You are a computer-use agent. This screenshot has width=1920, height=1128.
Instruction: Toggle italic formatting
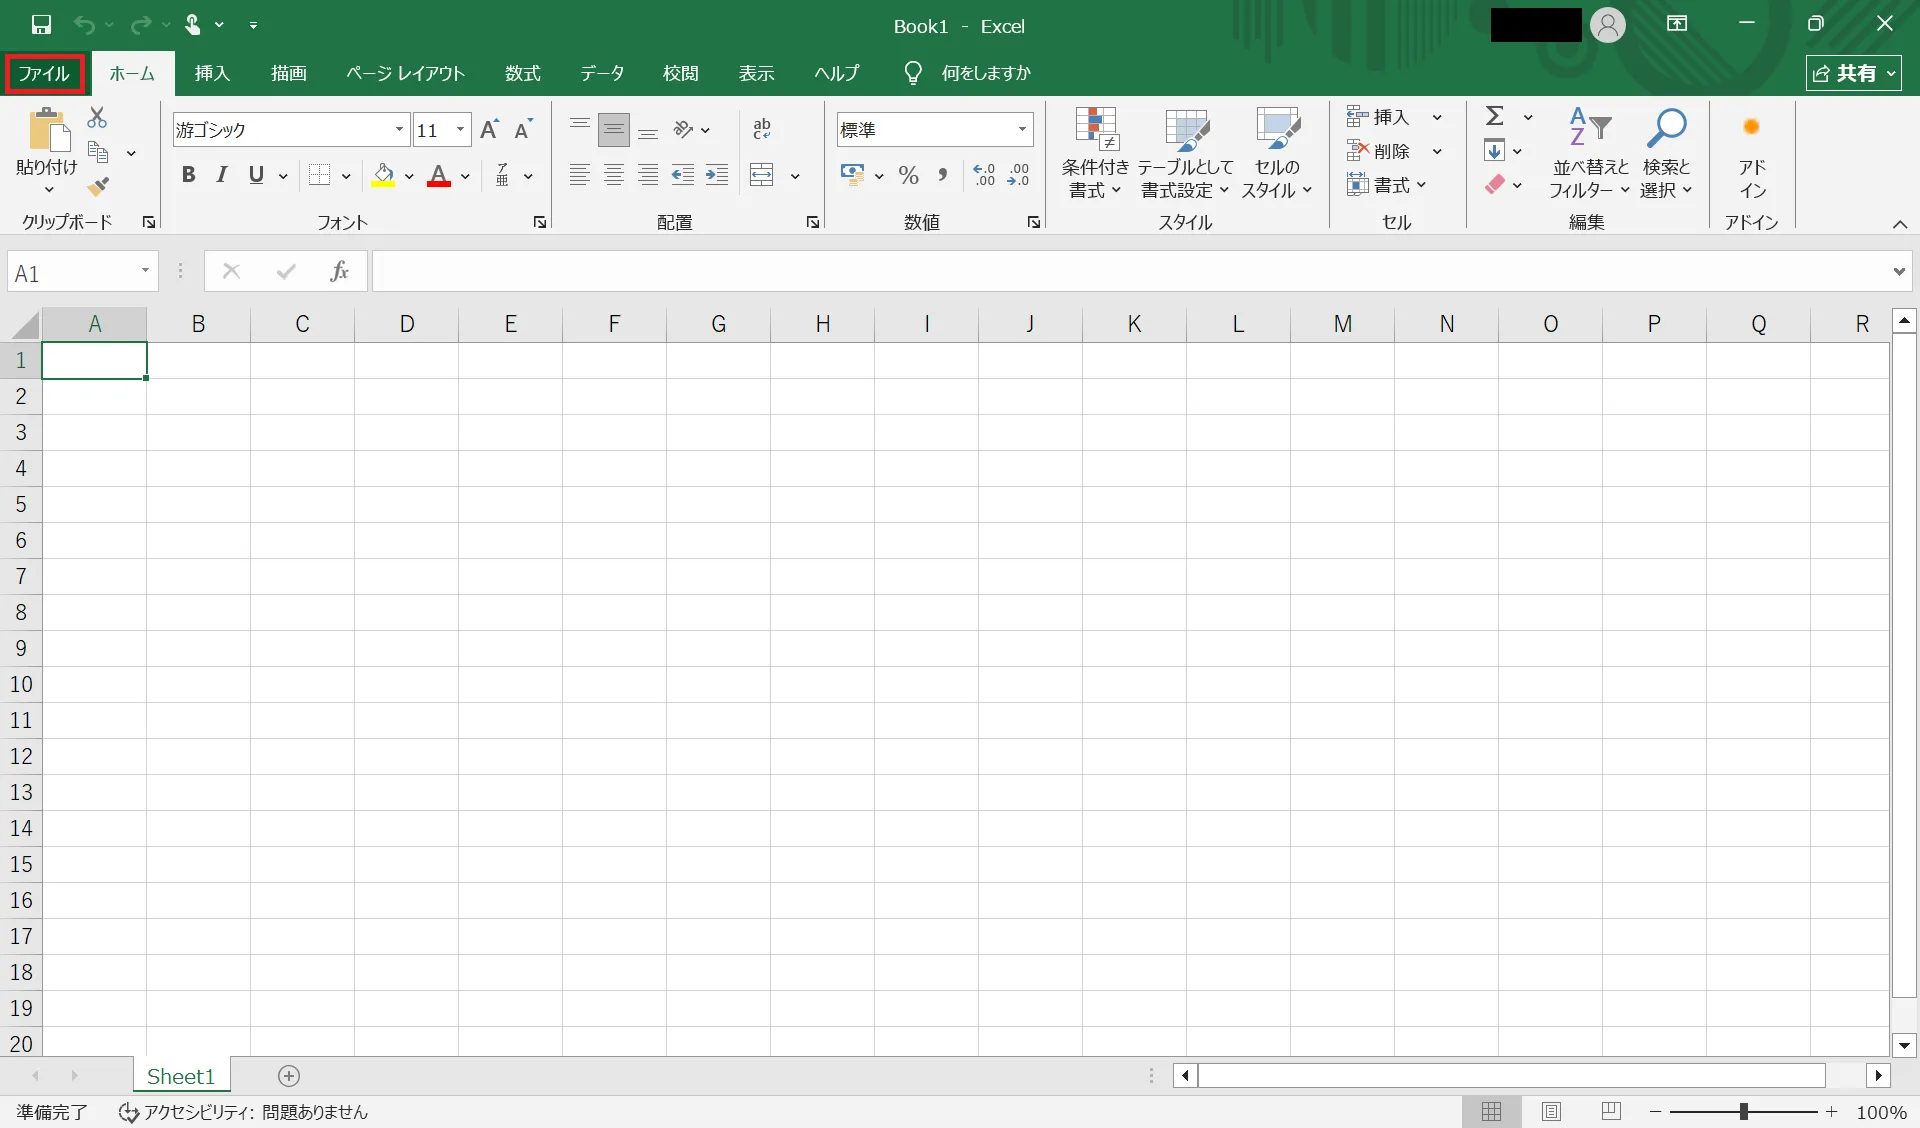pos(222,176)
